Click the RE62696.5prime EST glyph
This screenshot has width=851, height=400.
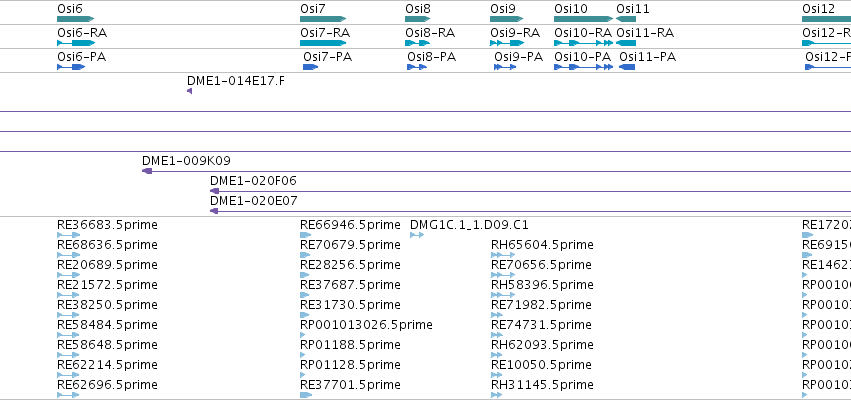pyautogui.click(x=68, y=395)
